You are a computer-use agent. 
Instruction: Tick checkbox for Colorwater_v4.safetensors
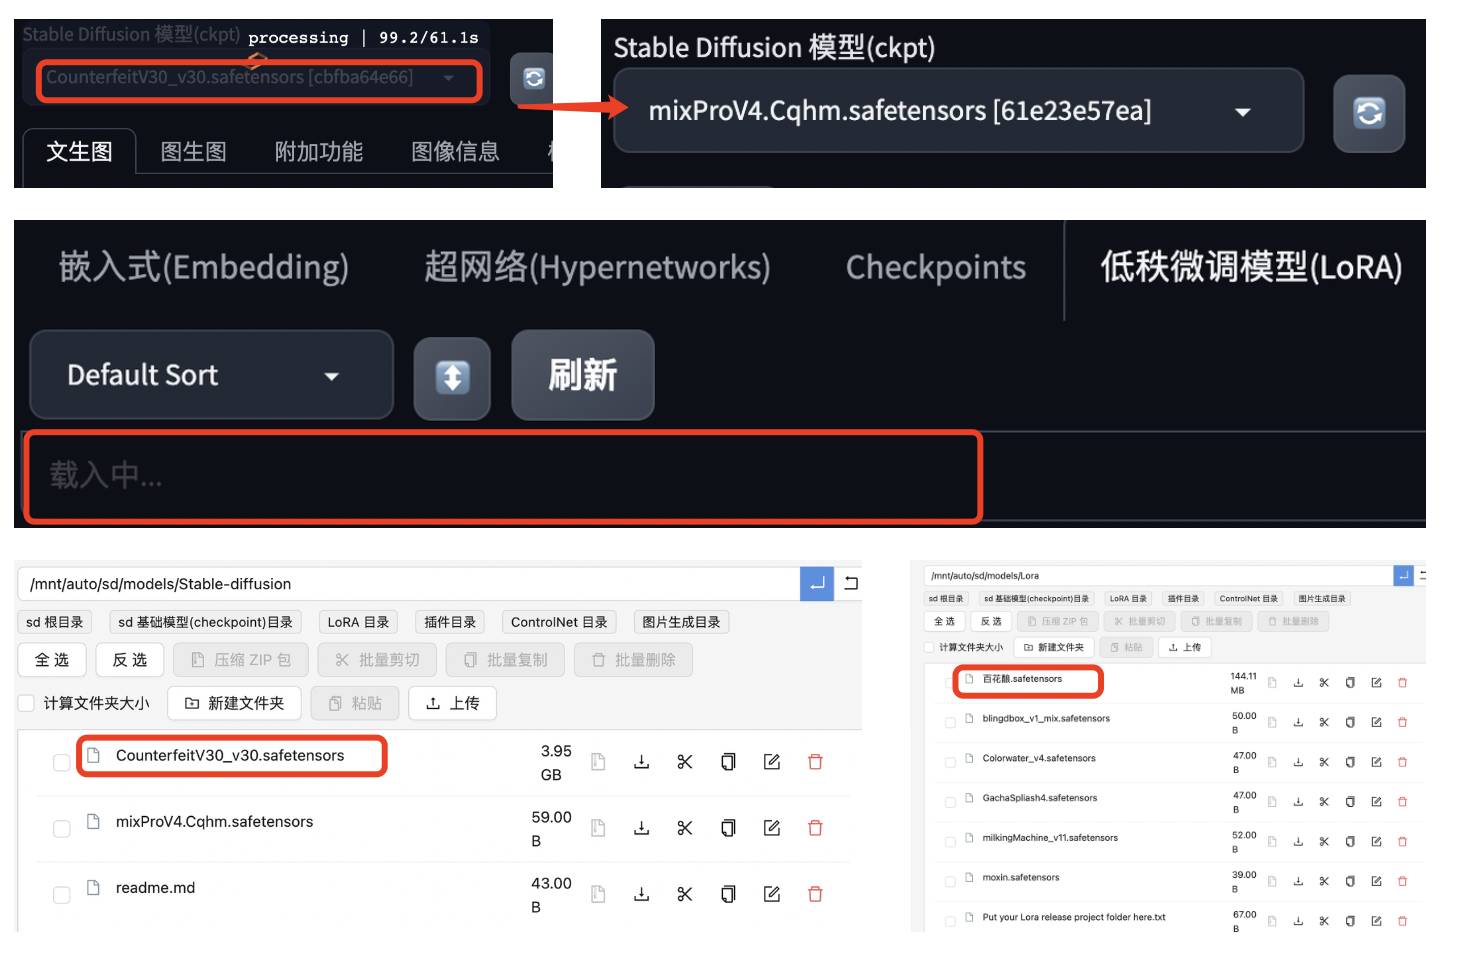949,763
